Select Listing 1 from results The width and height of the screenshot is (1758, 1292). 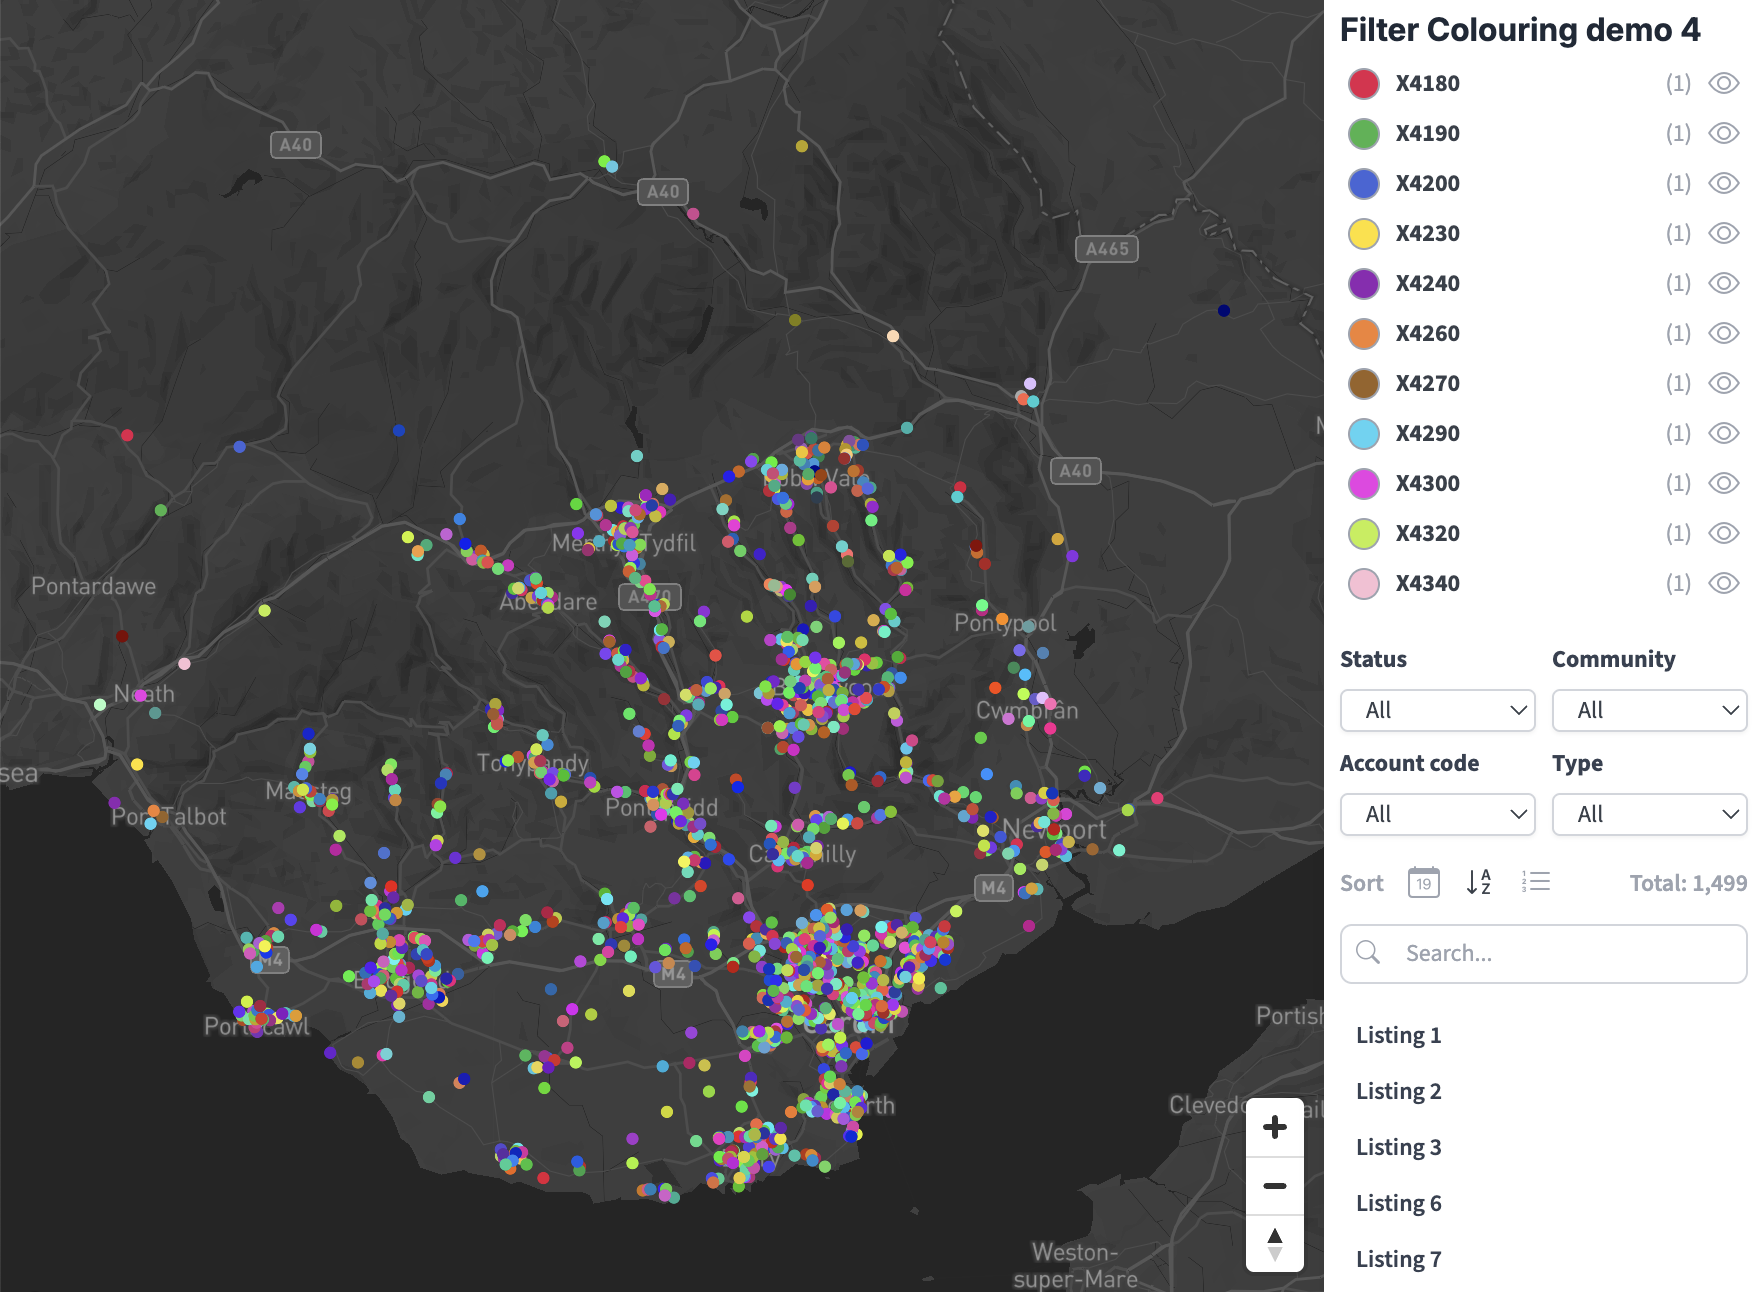pyautogui.click(x=1398, y=1035)
